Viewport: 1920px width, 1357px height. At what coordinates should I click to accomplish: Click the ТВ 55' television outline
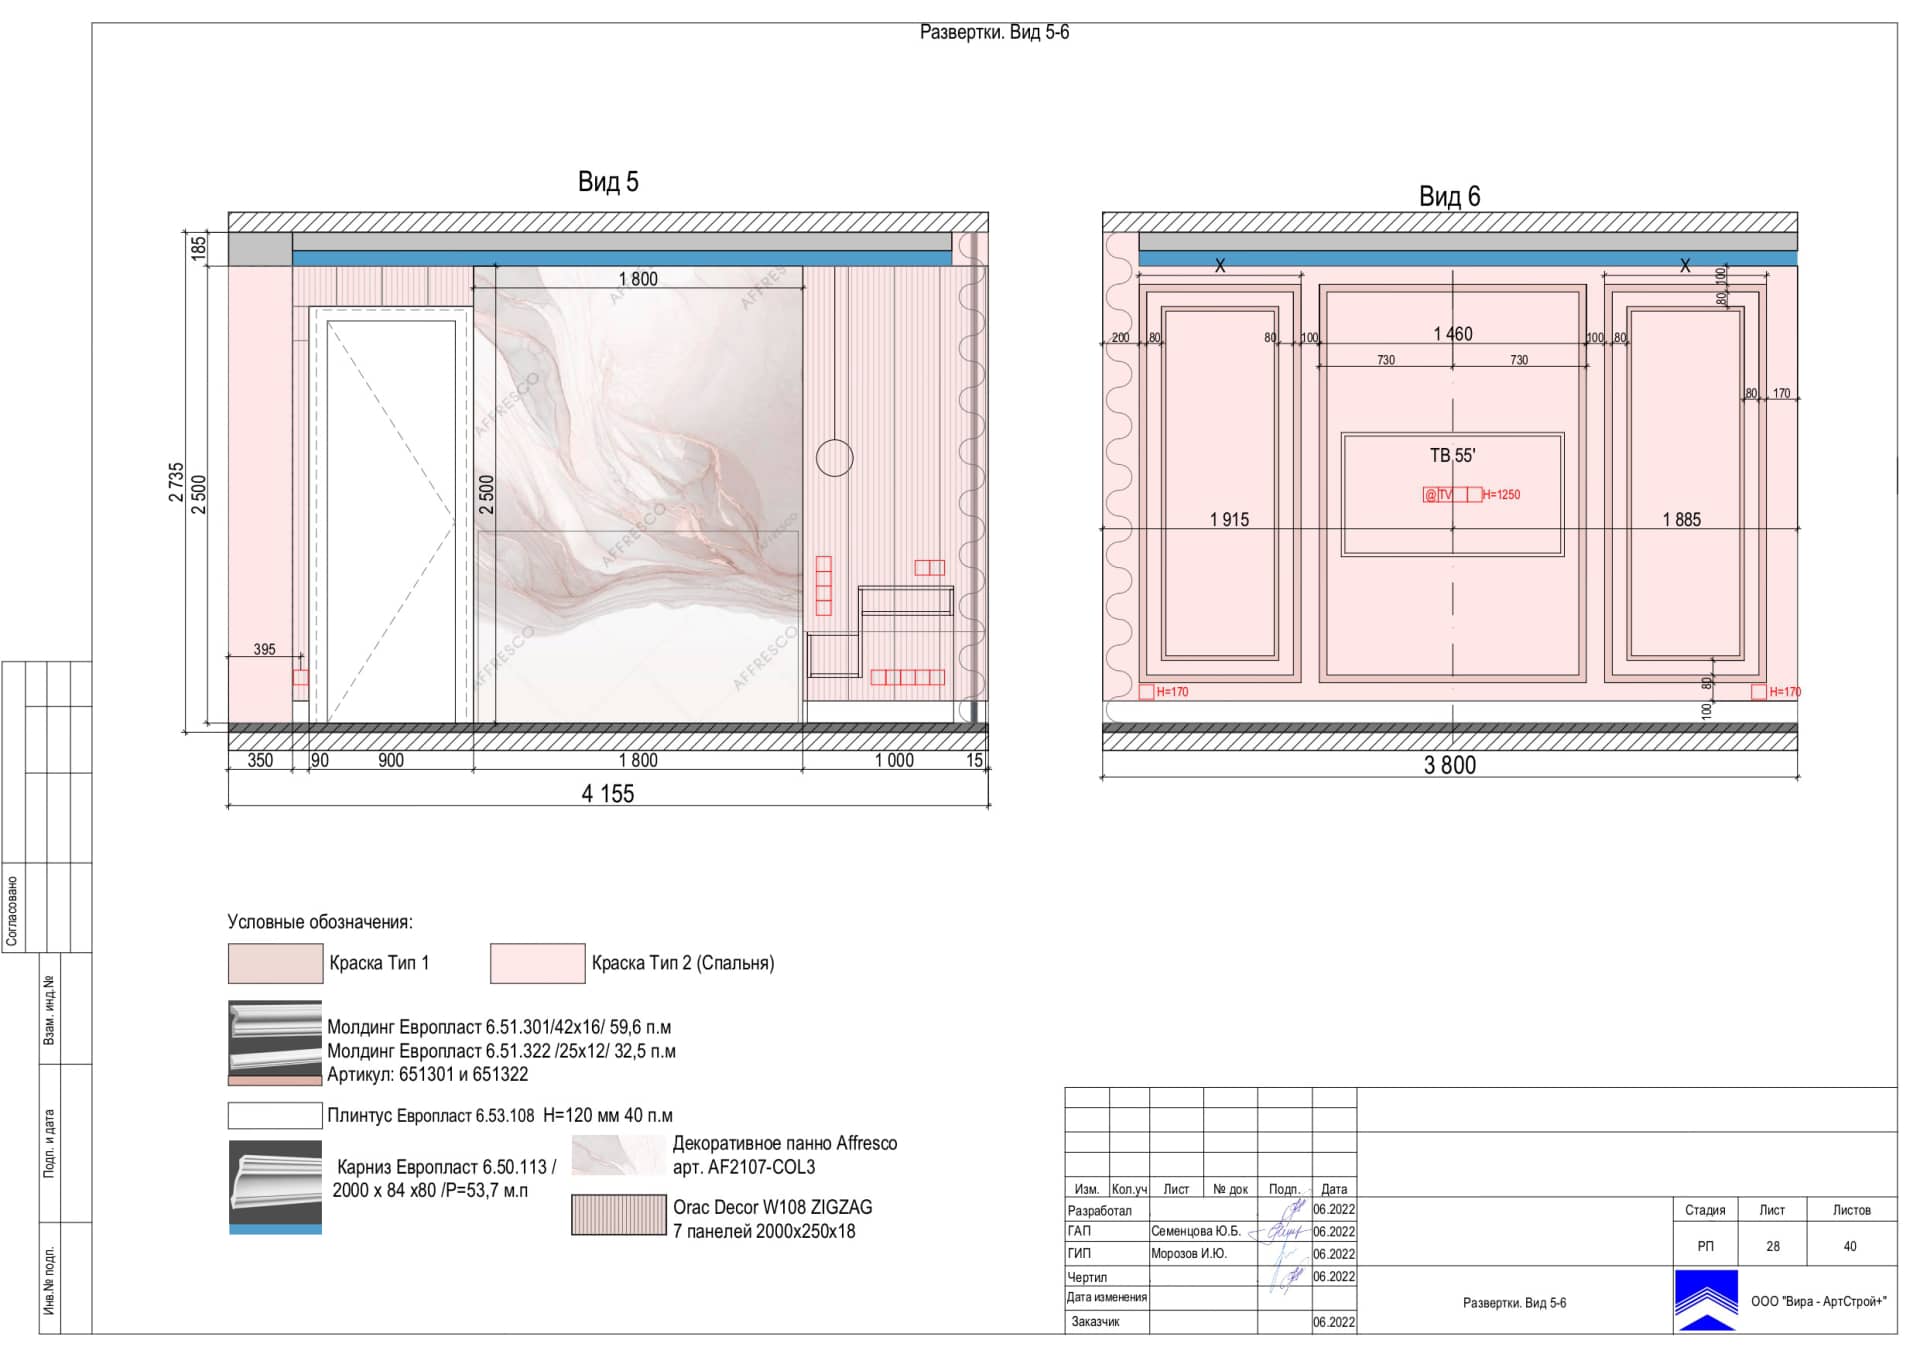[1452, 494]
